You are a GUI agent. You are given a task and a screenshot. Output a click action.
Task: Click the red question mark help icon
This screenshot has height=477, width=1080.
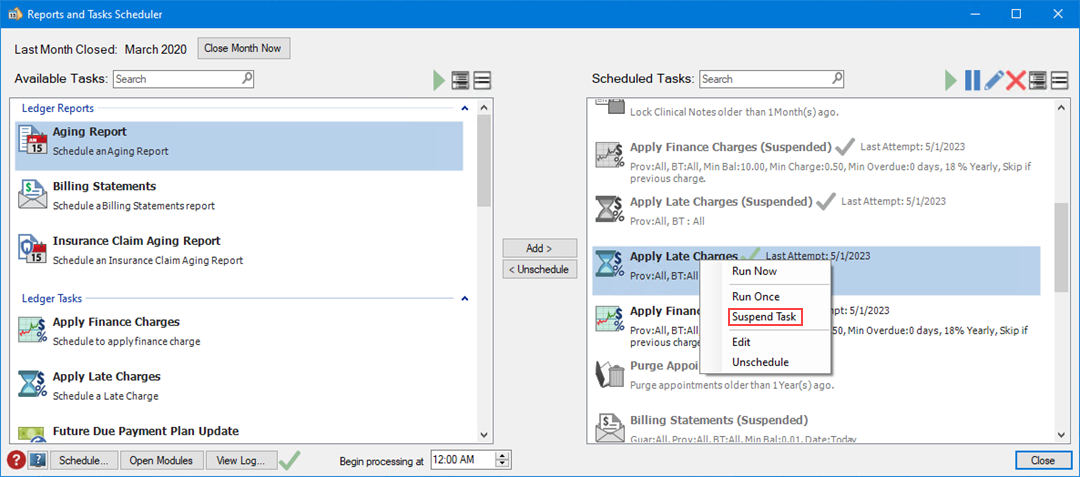(x=16, y=460)
